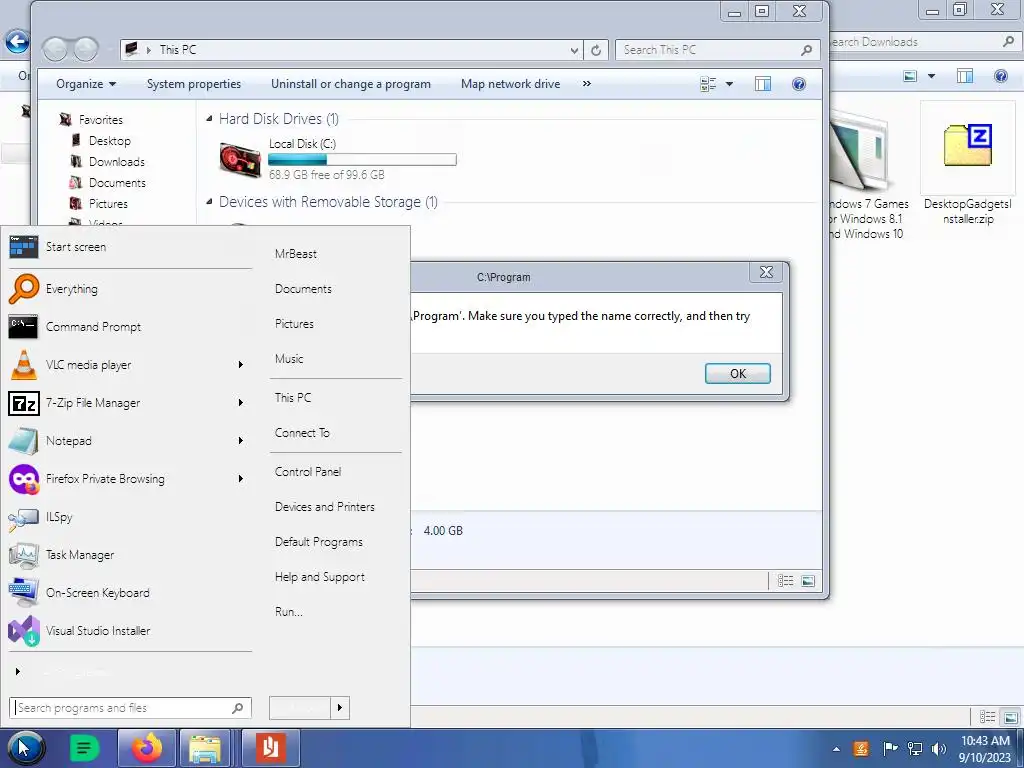Open File Explorer from the taskbar
The image size is (1024, 768).
tap(205, 748)
